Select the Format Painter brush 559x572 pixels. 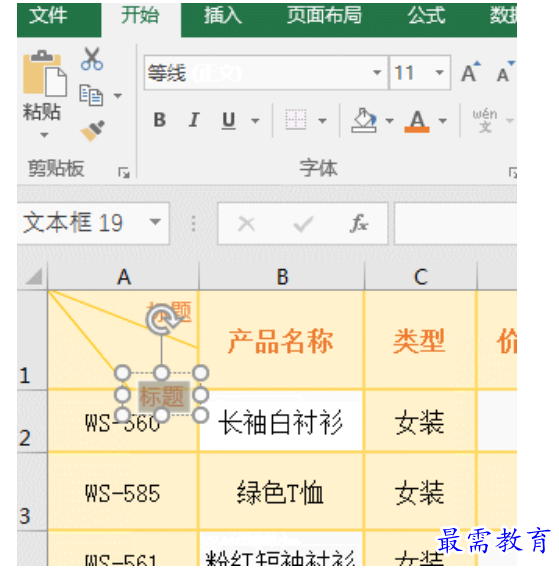click(92, 130)
